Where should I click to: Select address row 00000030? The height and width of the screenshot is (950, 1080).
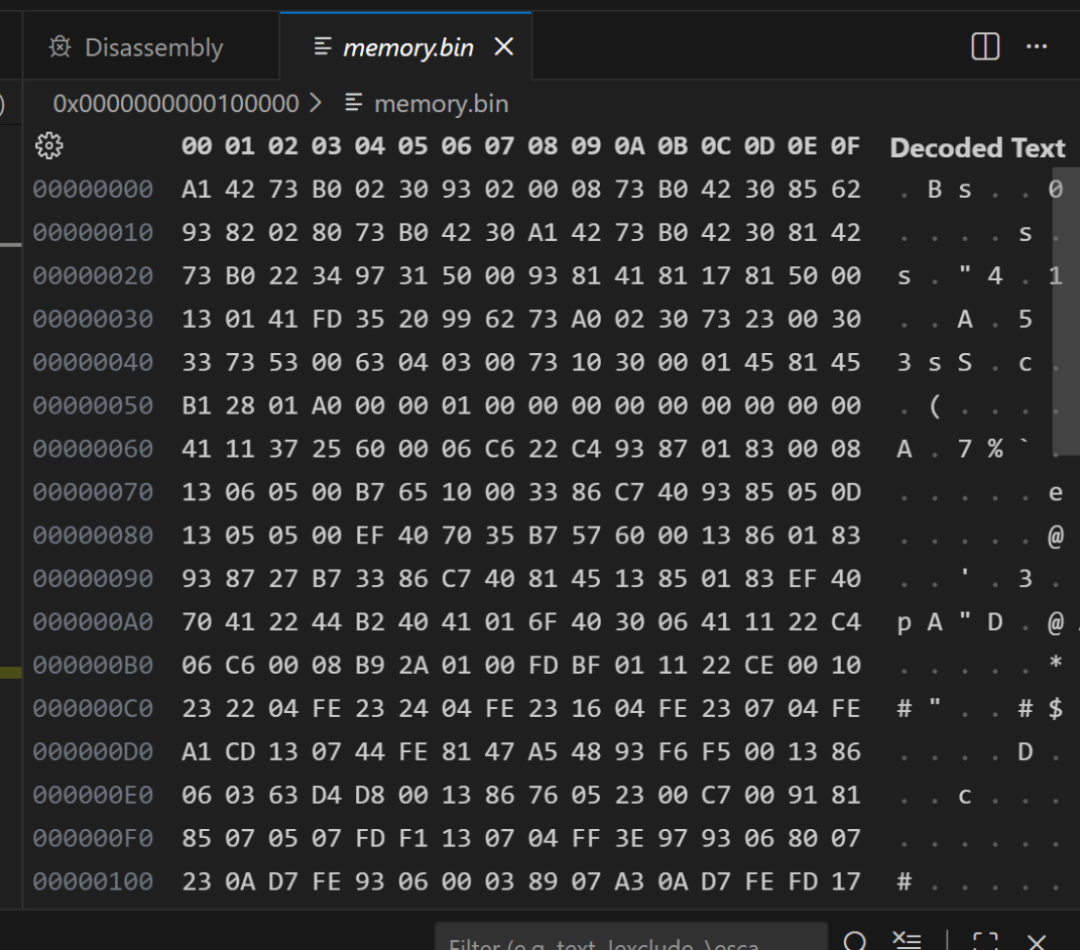tap(93, 319)
